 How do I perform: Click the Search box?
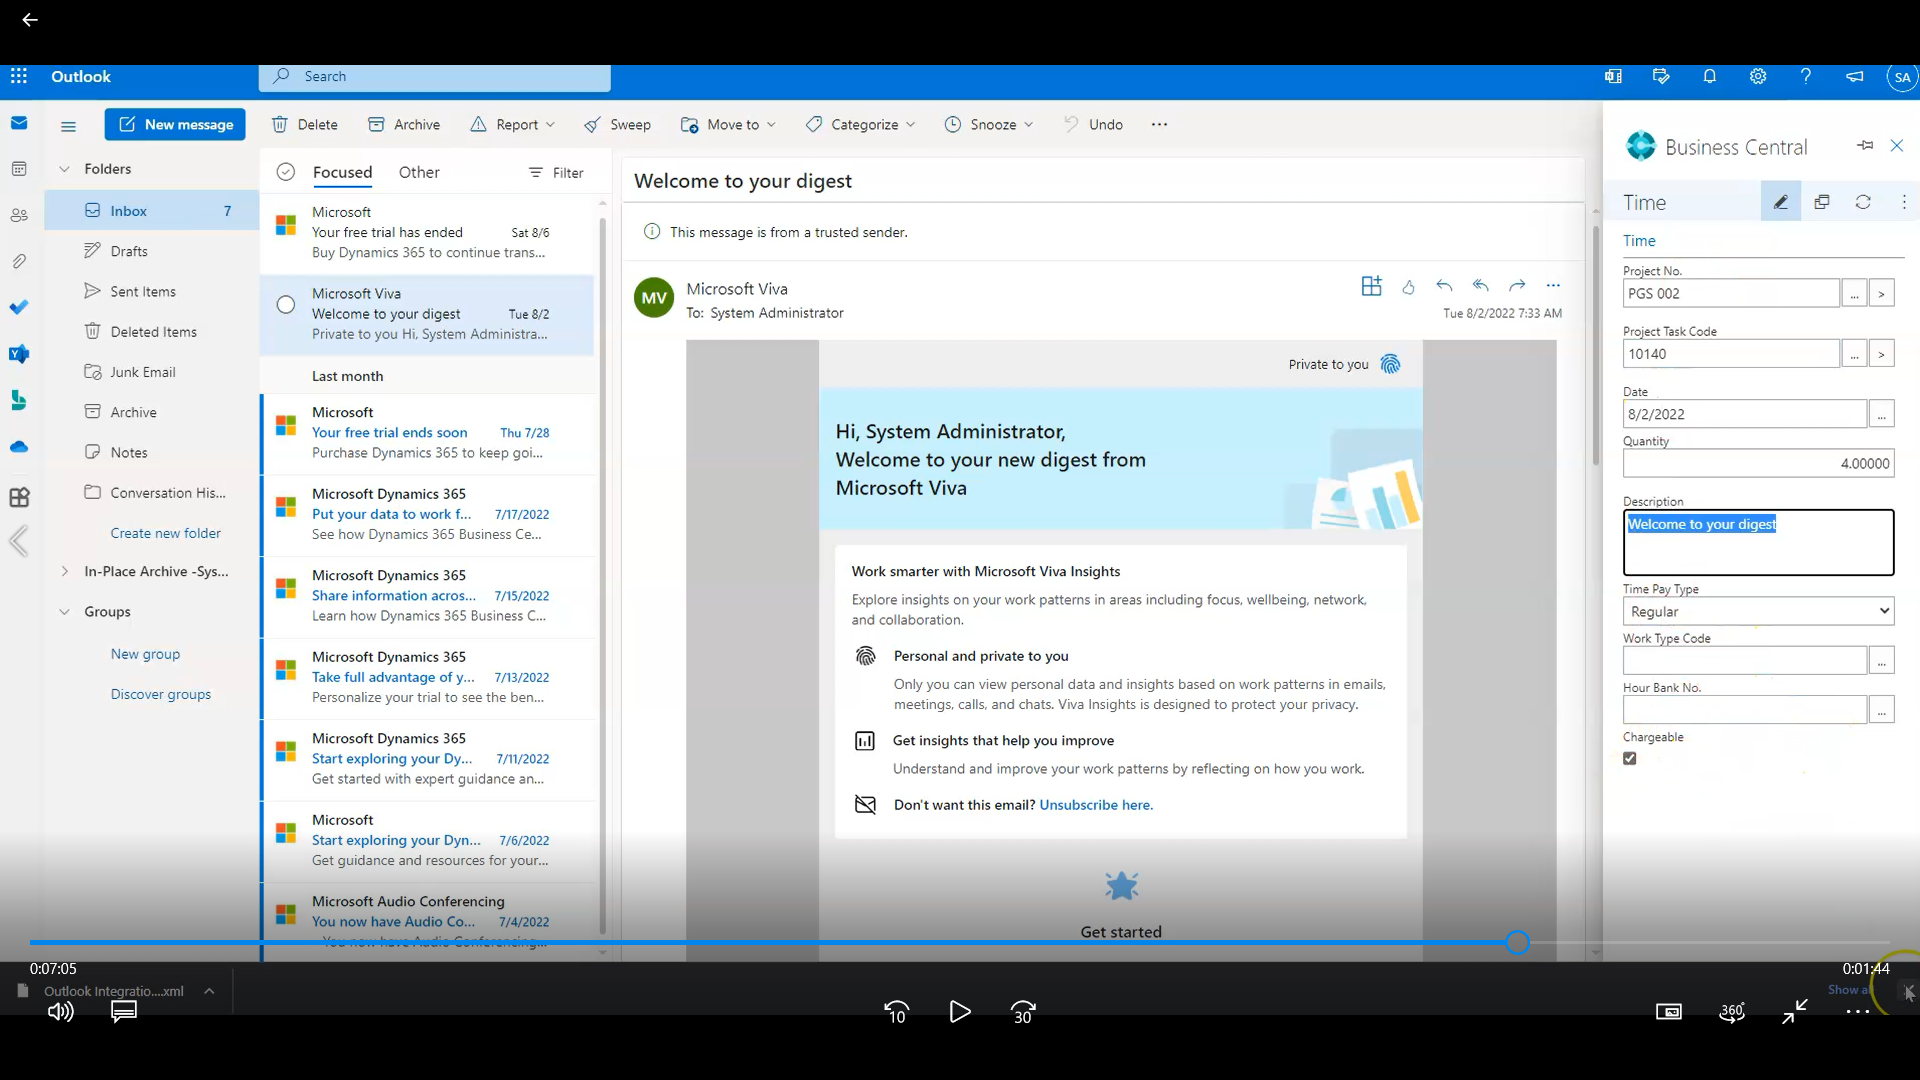point(435,77)
